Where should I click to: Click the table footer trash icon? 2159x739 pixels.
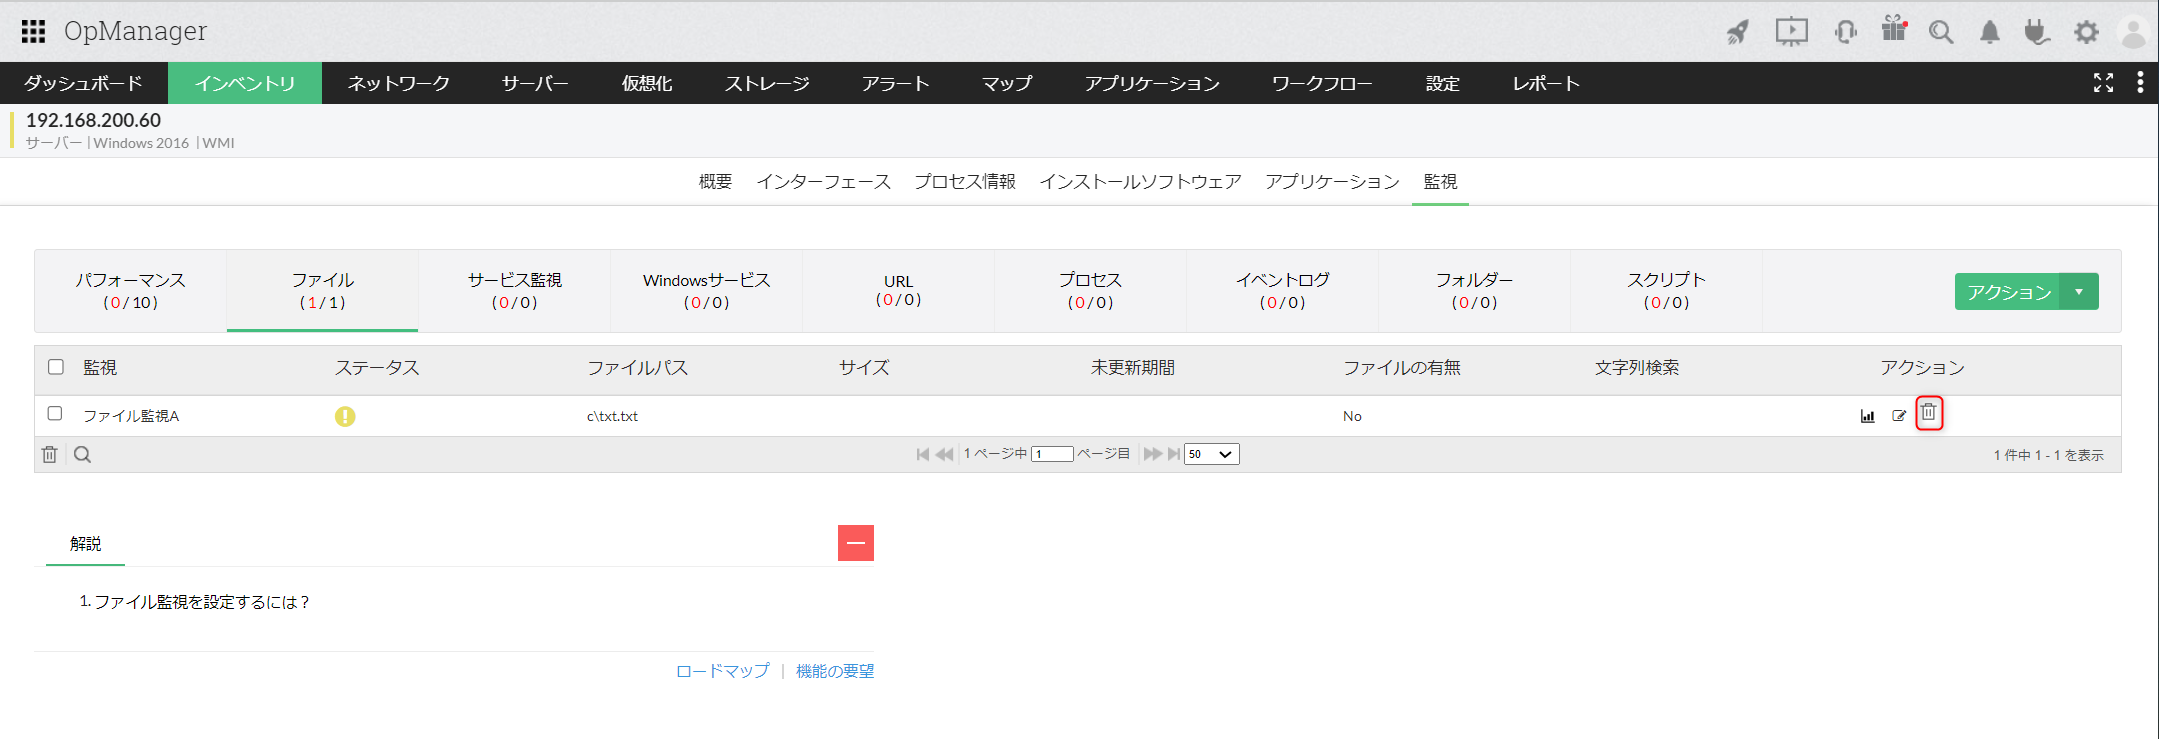(49, 455)
